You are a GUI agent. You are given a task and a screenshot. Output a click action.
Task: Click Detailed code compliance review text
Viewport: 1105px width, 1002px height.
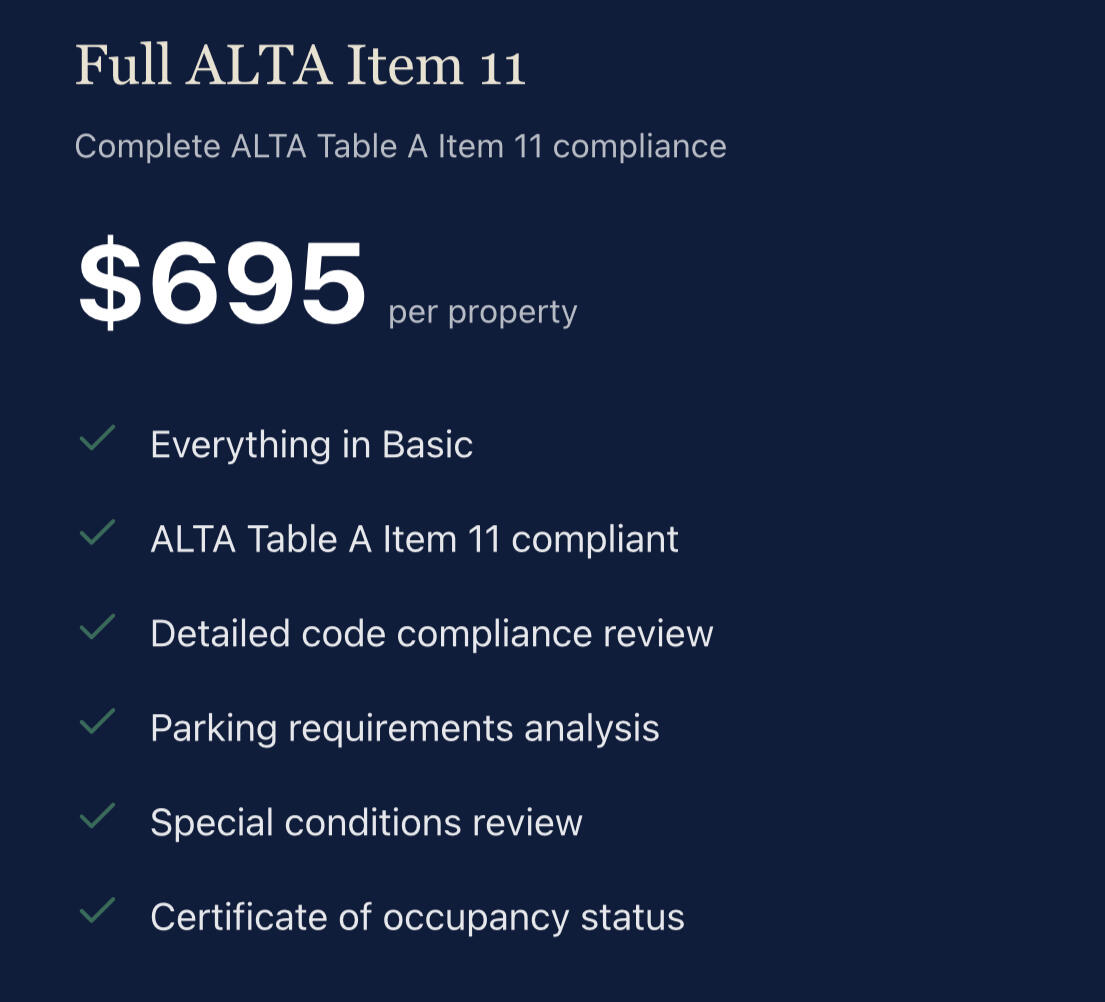pos(431,634)
